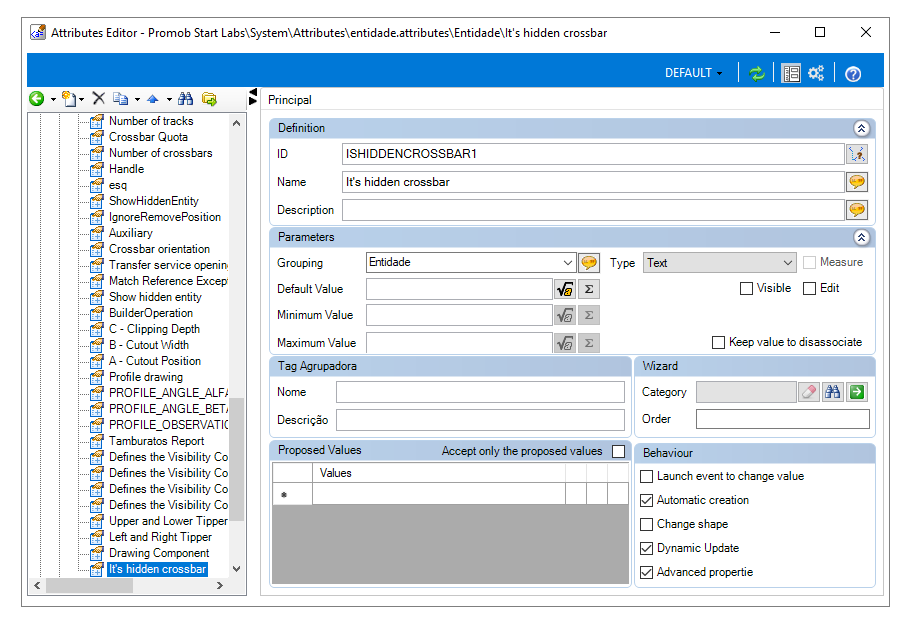
Task: Collapse the Parameters section
Action: click(x=861, y=237)
